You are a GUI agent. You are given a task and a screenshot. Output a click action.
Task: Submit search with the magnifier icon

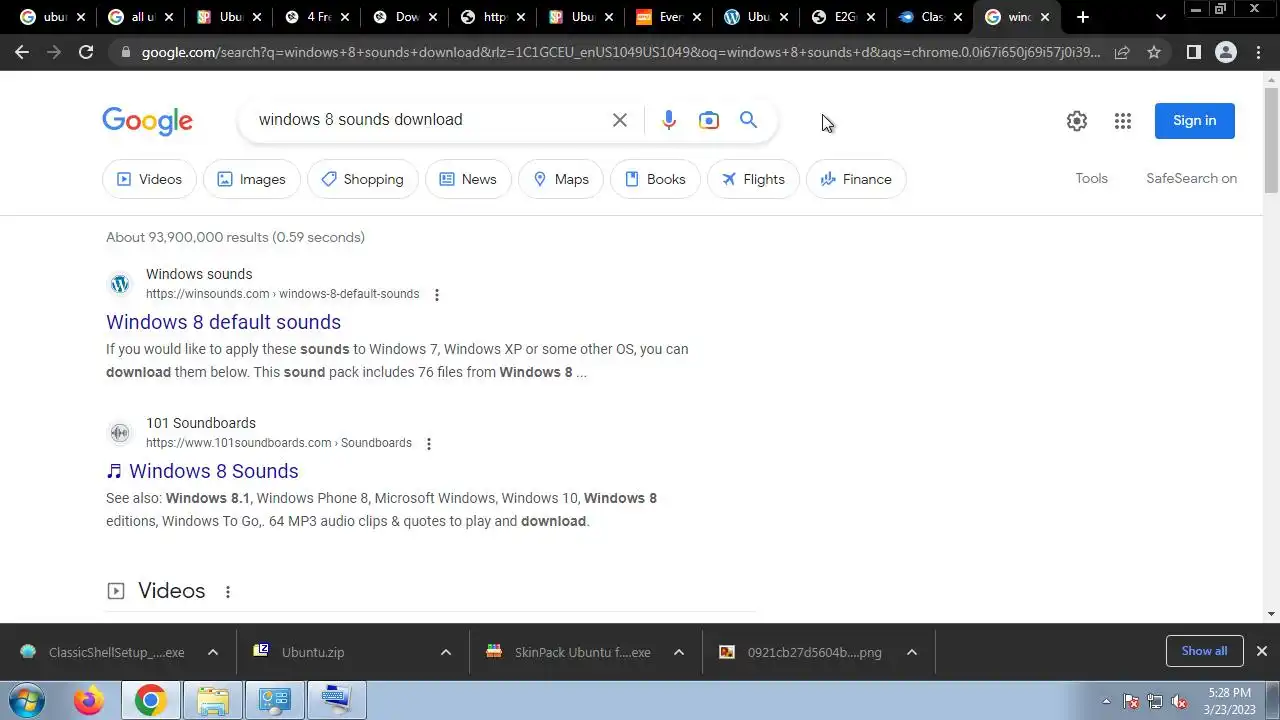748,120
